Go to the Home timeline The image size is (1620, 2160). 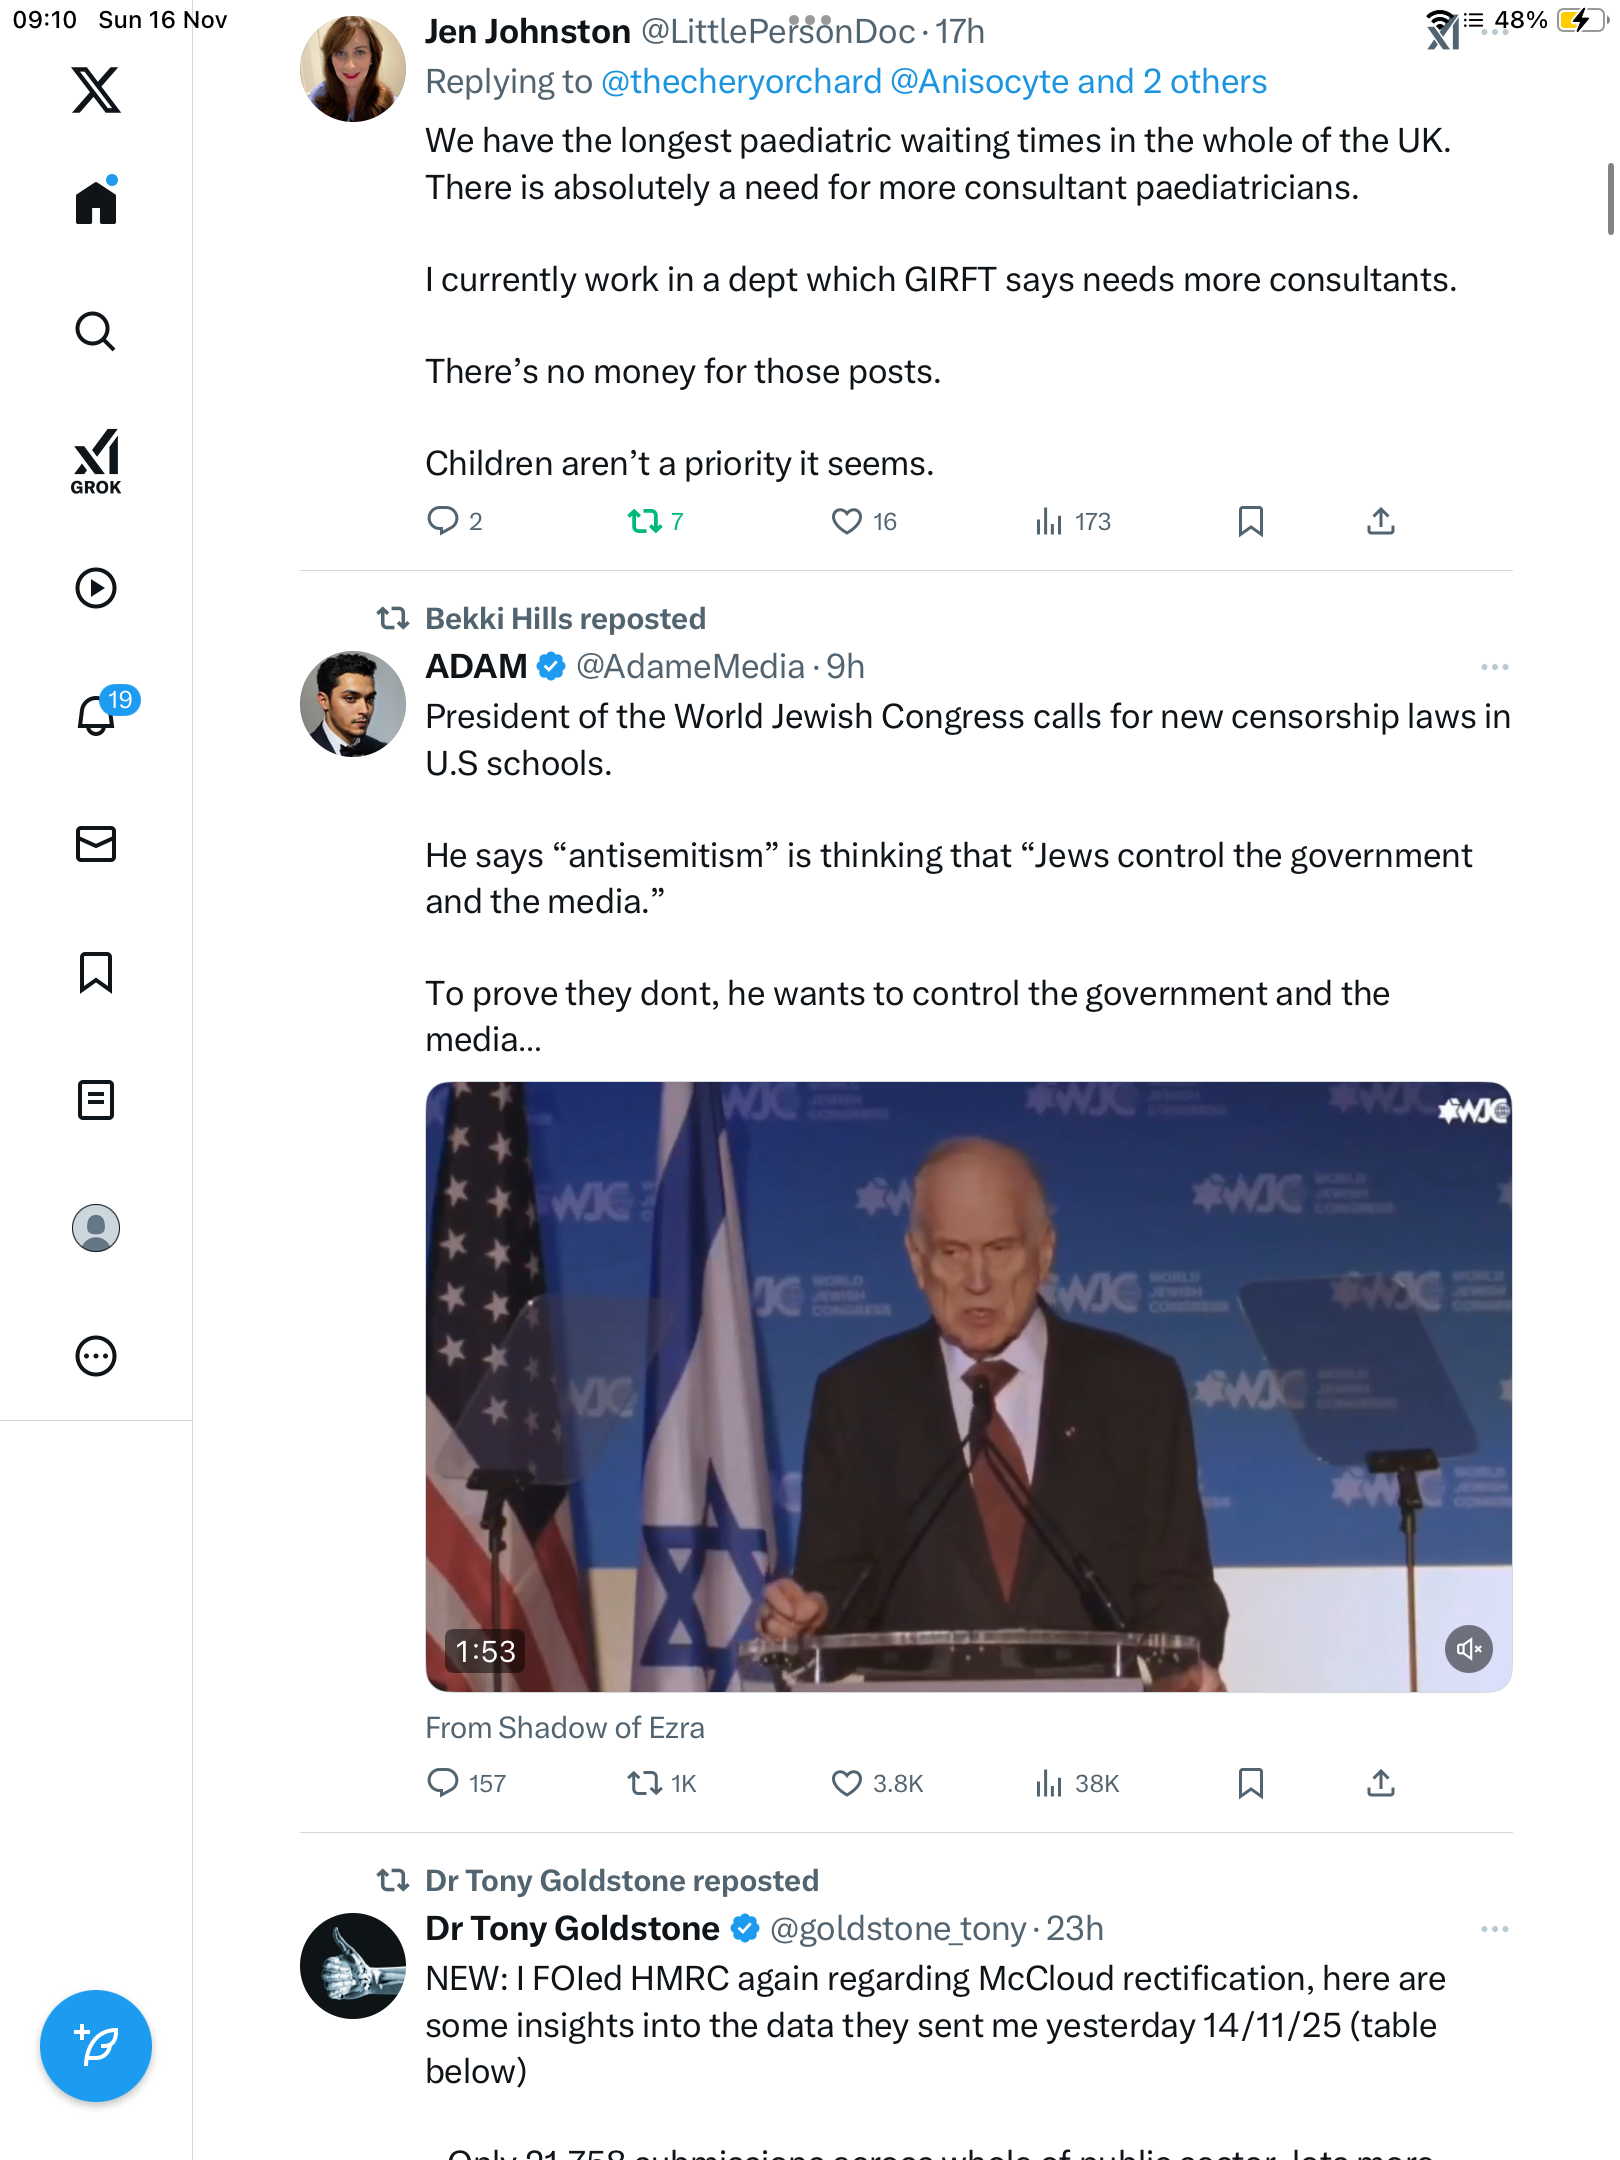pyautogui.click(x=96, y=203)
